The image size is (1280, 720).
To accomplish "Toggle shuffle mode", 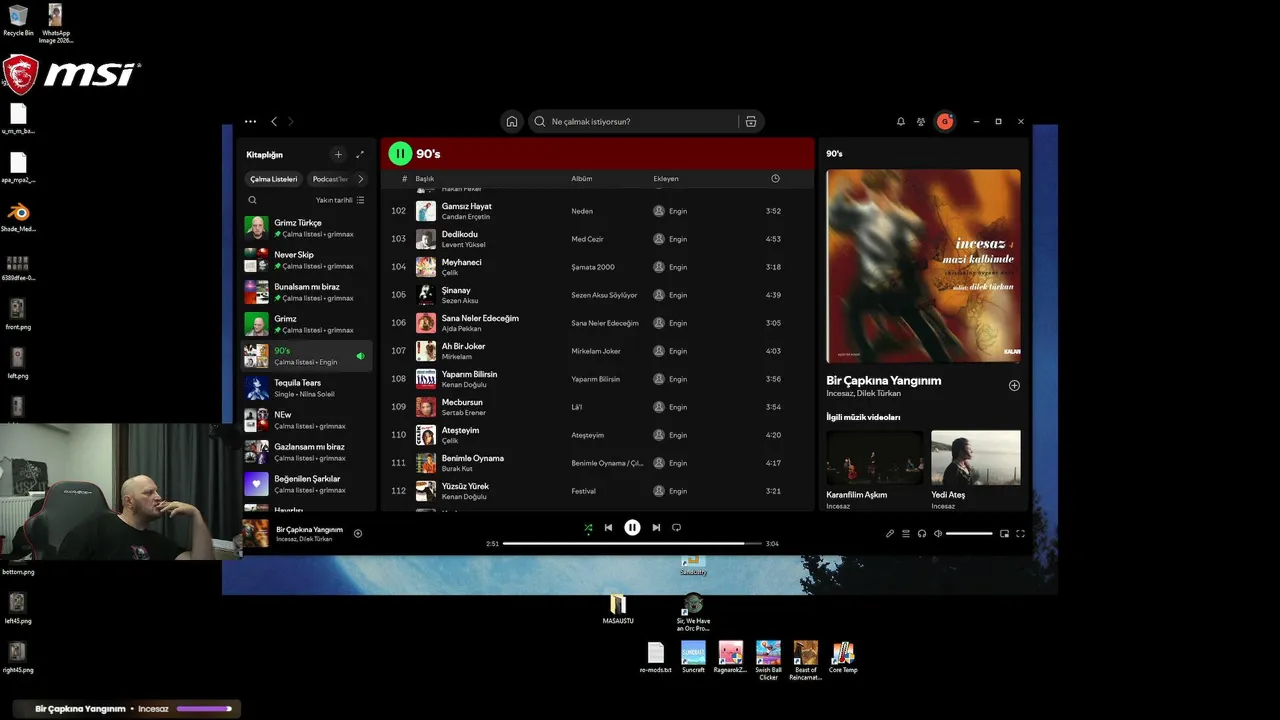I will coord(588,527).
